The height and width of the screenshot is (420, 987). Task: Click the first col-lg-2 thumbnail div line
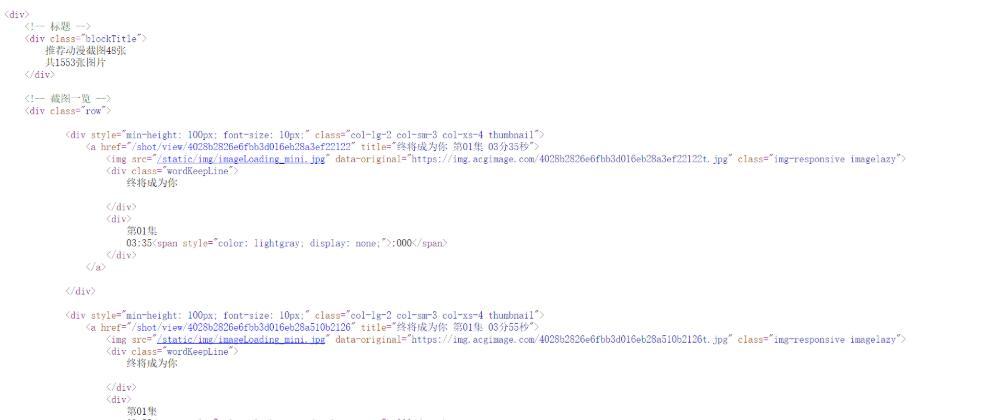pyautogui.click(x=305, y=135)
